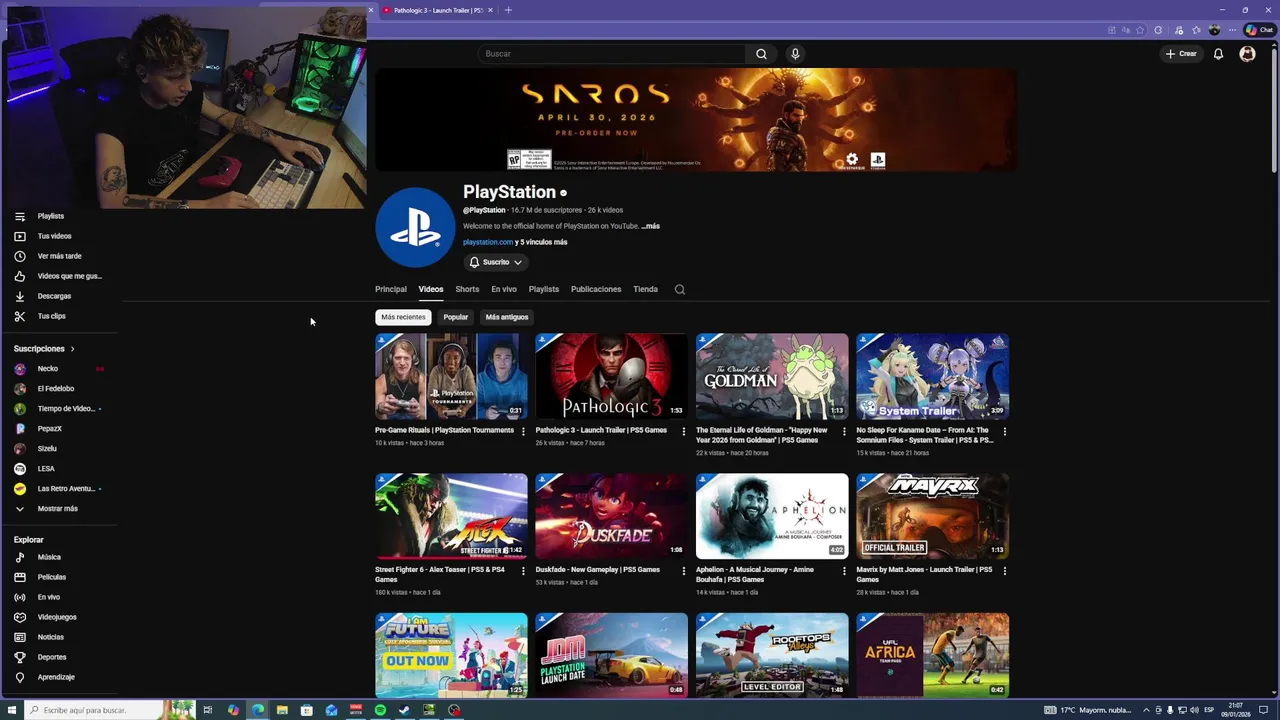Screen dimensions: 1280x720
Task: Open options menu for Aphelion video
Action: (844, 571)
